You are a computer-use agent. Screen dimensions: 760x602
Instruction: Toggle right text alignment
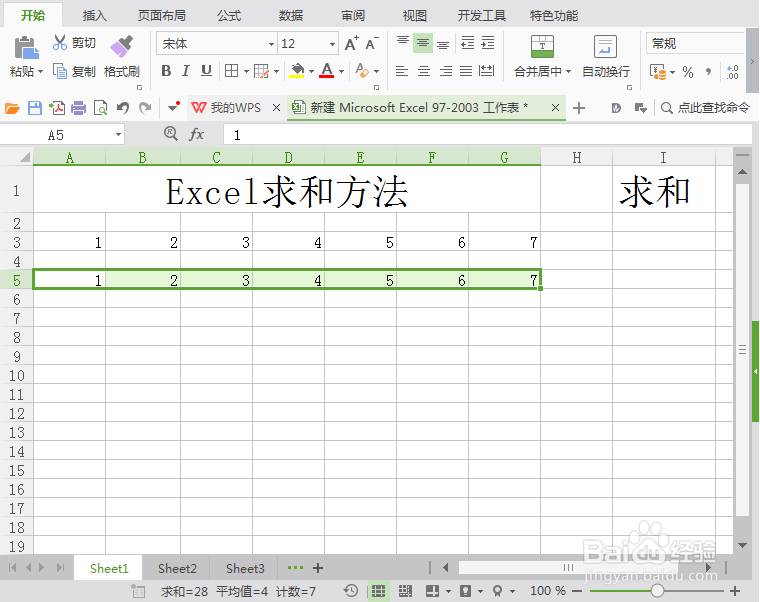click(x=445, y=71)
